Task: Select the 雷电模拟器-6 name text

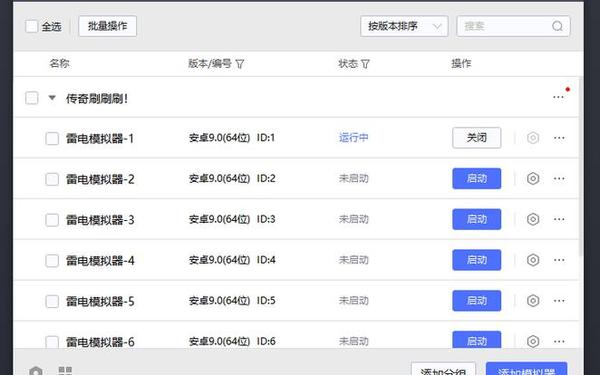Action: (x=100, y=342)
